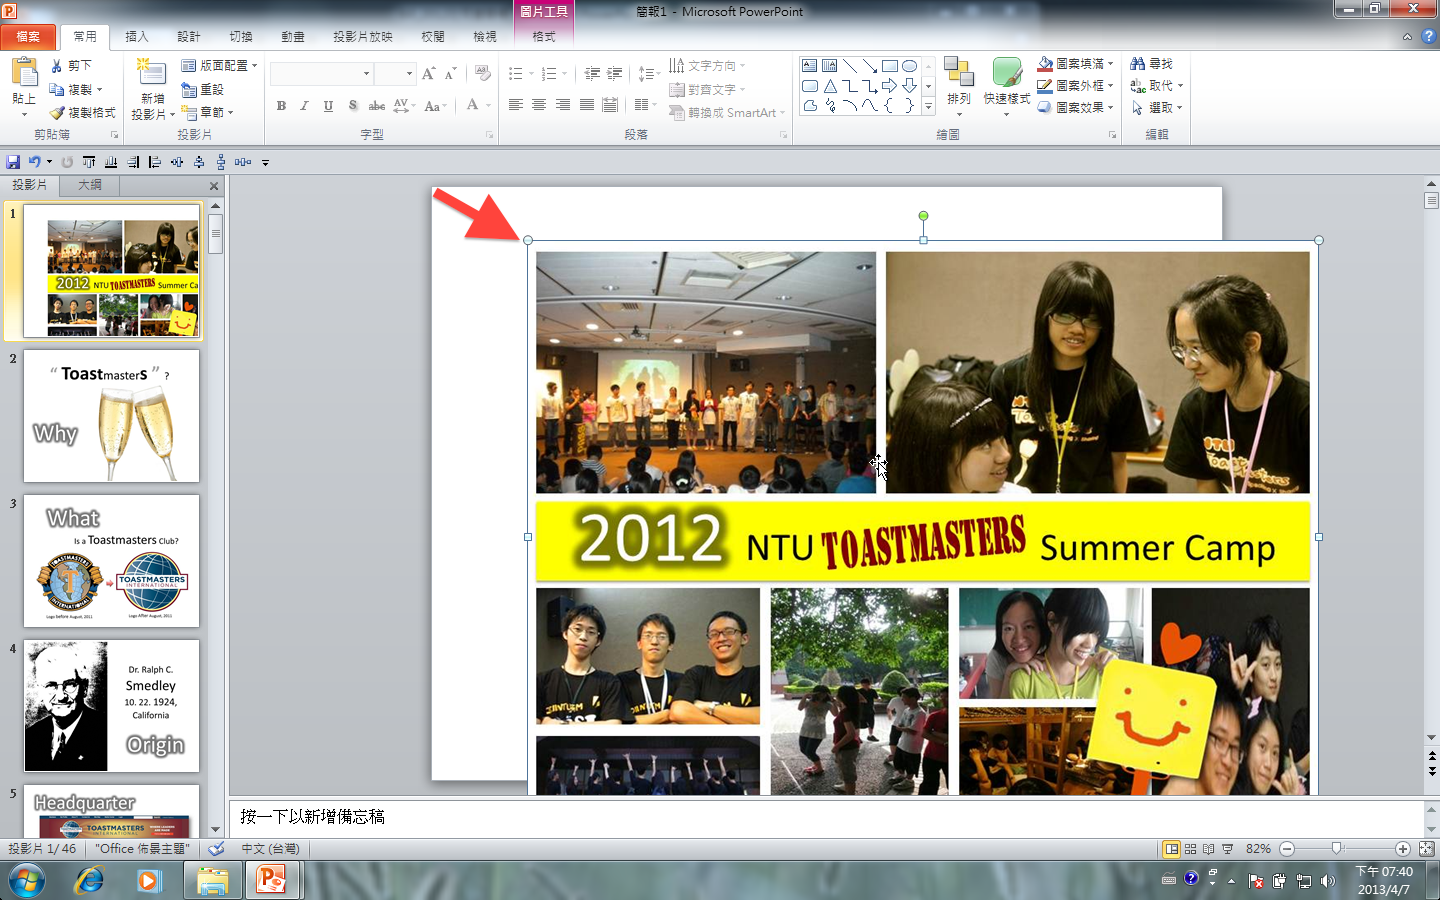This screenshot has height=900, width=1440.
Task: Click Fit slide to window icon
Action: (x=1427, y=849)
